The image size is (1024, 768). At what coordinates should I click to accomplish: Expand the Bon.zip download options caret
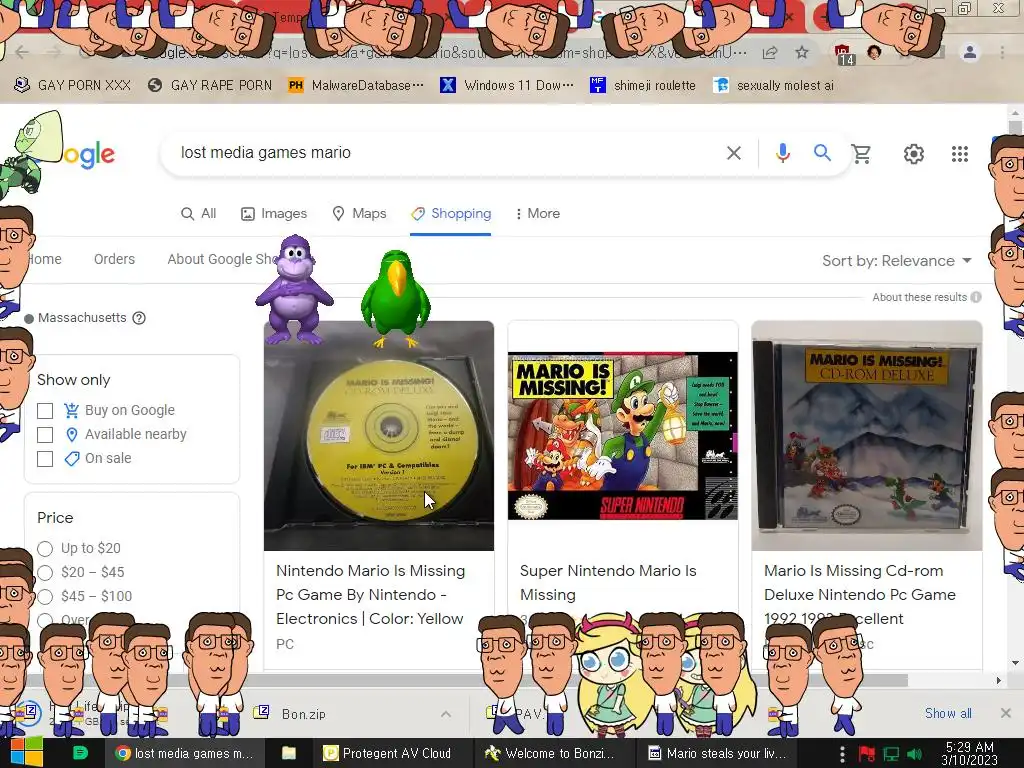(x=445, y=714)
